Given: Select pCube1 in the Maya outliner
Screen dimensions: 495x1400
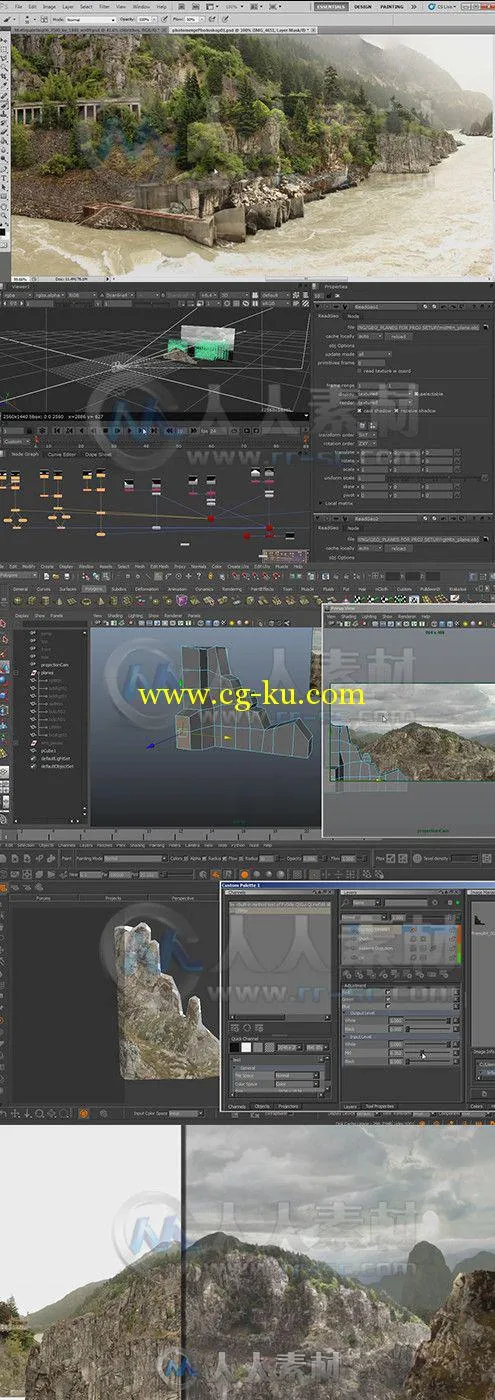Looking at the screenshot, I should 48,751.
